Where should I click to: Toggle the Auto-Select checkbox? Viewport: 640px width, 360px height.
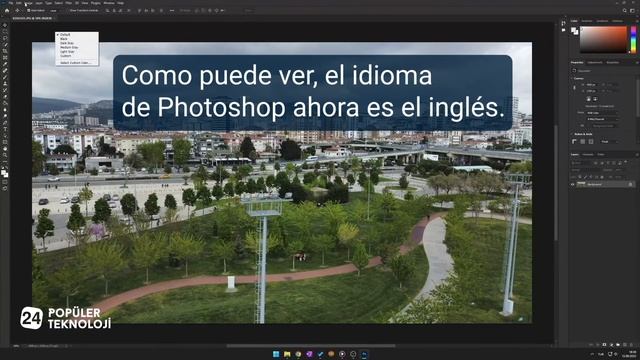coord(29,10)
